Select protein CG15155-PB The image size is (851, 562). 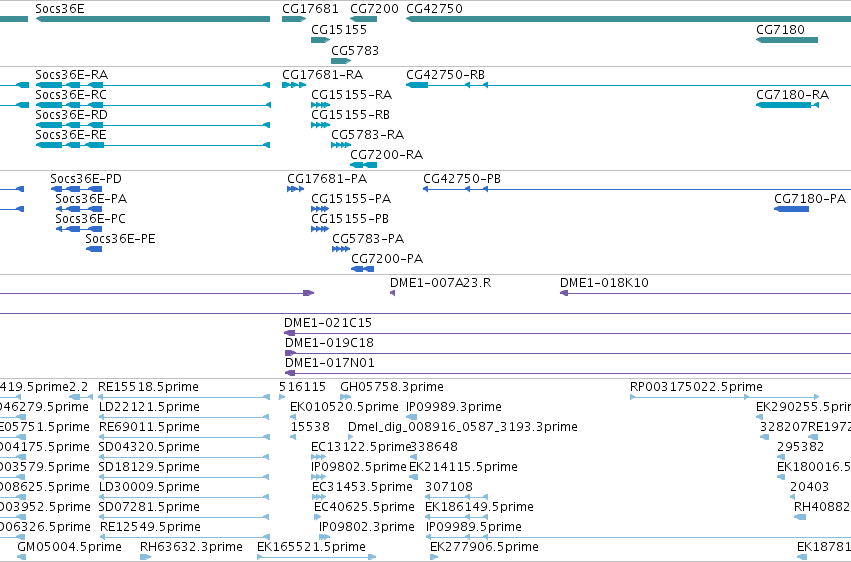click(x=320, y=229)
